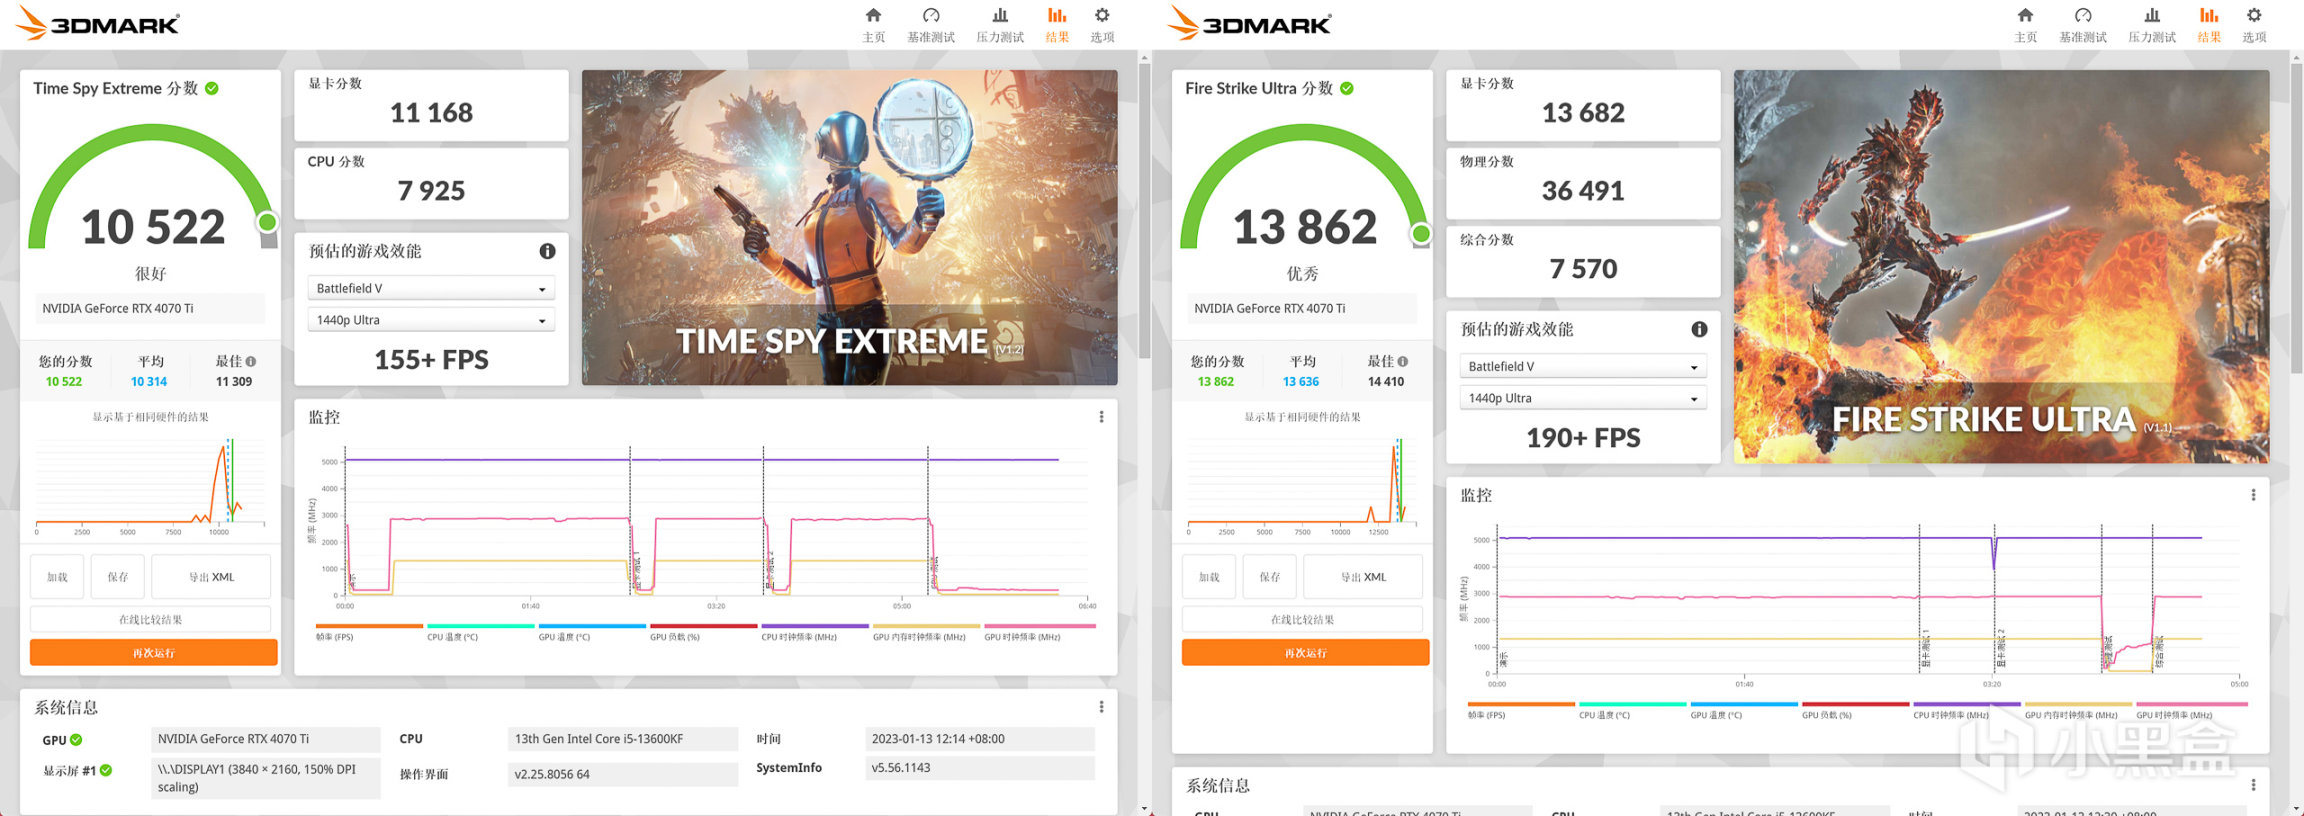Click 在线比较结果 in Fire Strike window
The image size is (2304, 816).
click(x=1303, y=620)
